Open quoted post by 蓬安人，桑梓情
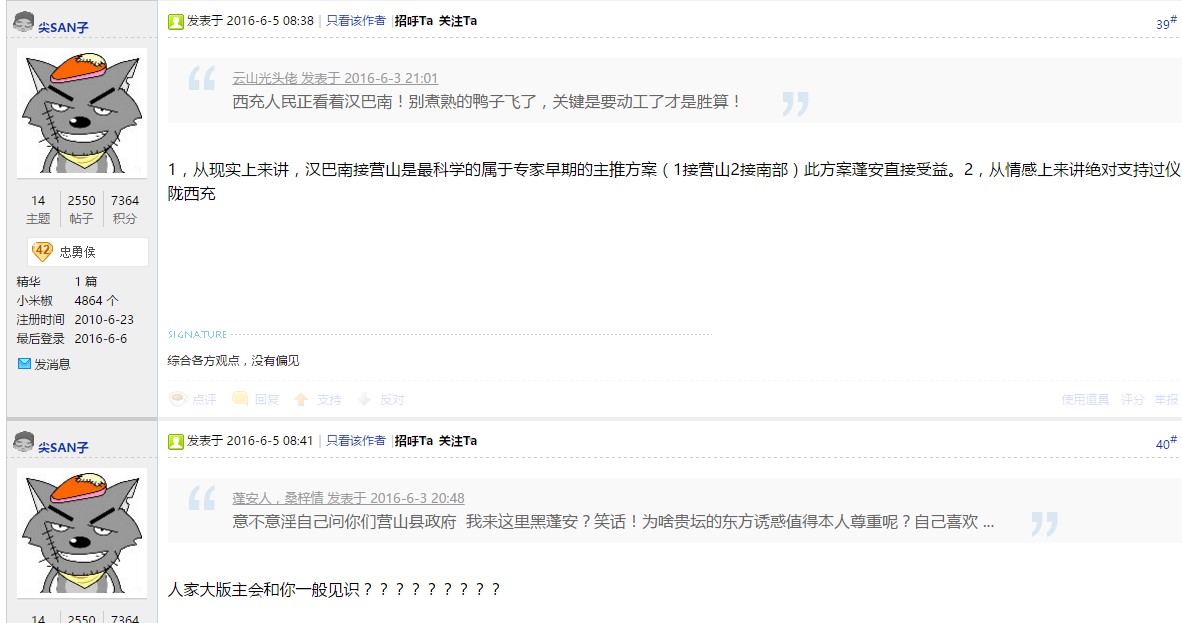 (x=348, y=499)
